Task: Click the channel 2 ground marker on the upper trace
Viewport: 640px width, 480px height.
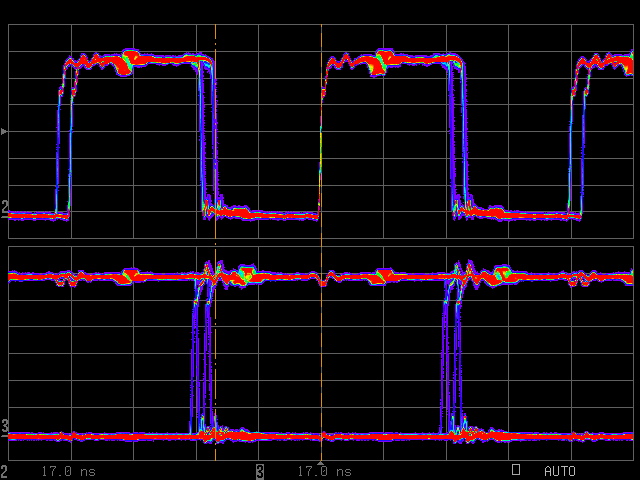Action: pos(4,209)
